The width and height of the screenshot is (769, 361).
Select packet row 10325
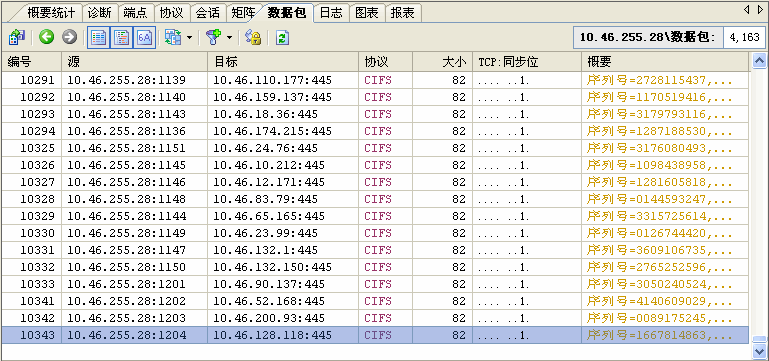(375, 148)
